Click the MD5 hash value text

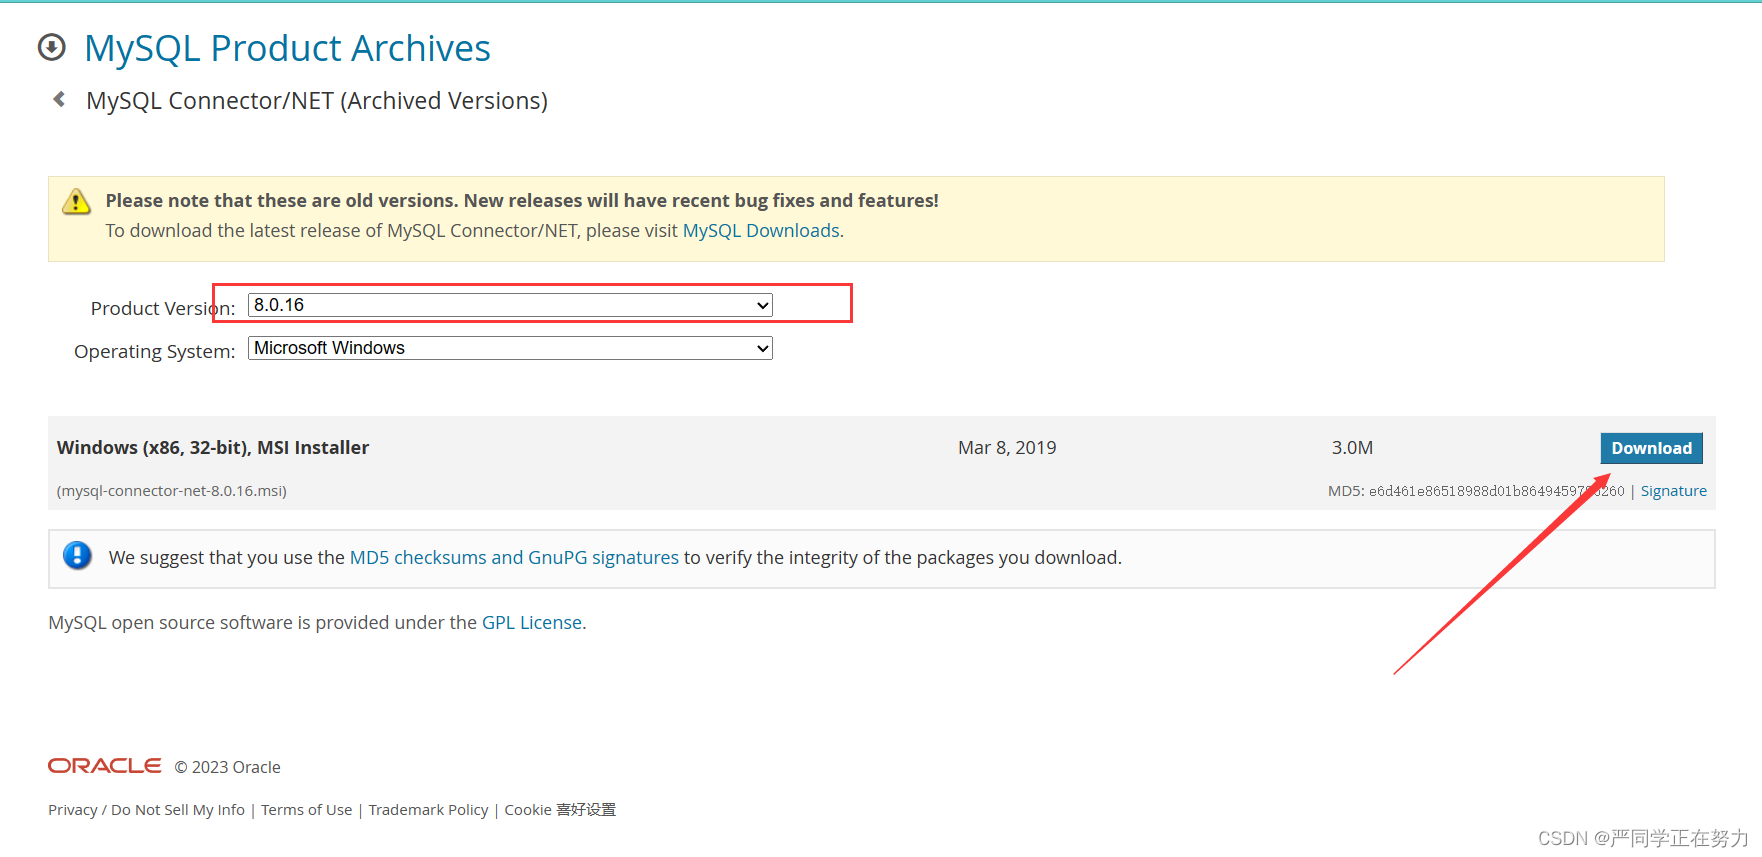click(x=1497, y=491)
